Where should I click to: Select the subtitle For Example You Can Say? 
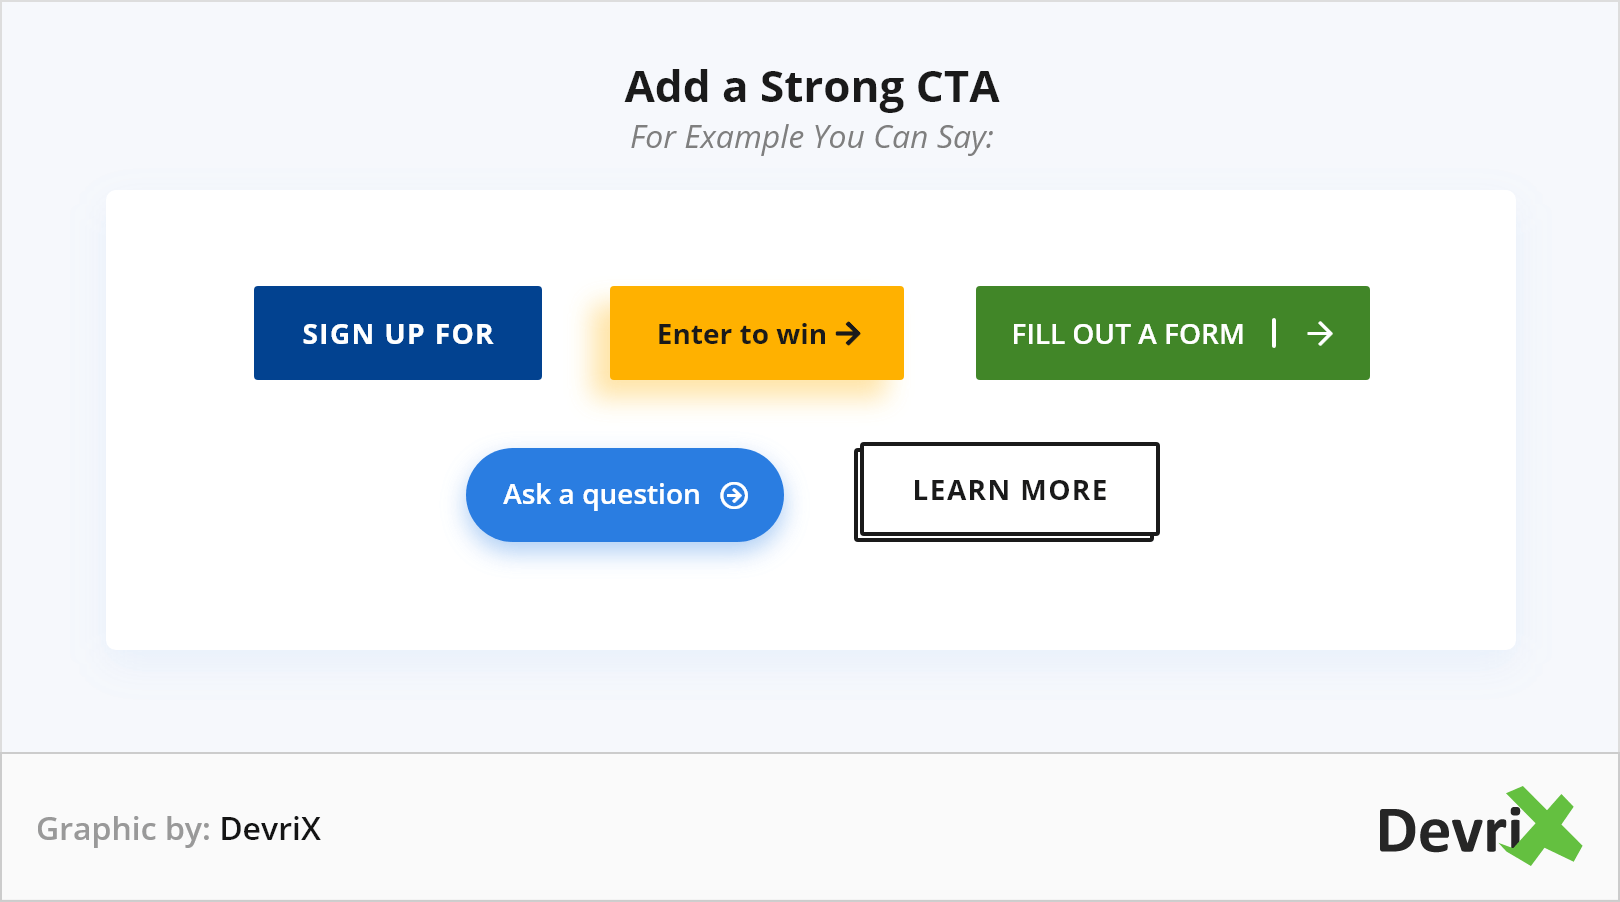811,137
